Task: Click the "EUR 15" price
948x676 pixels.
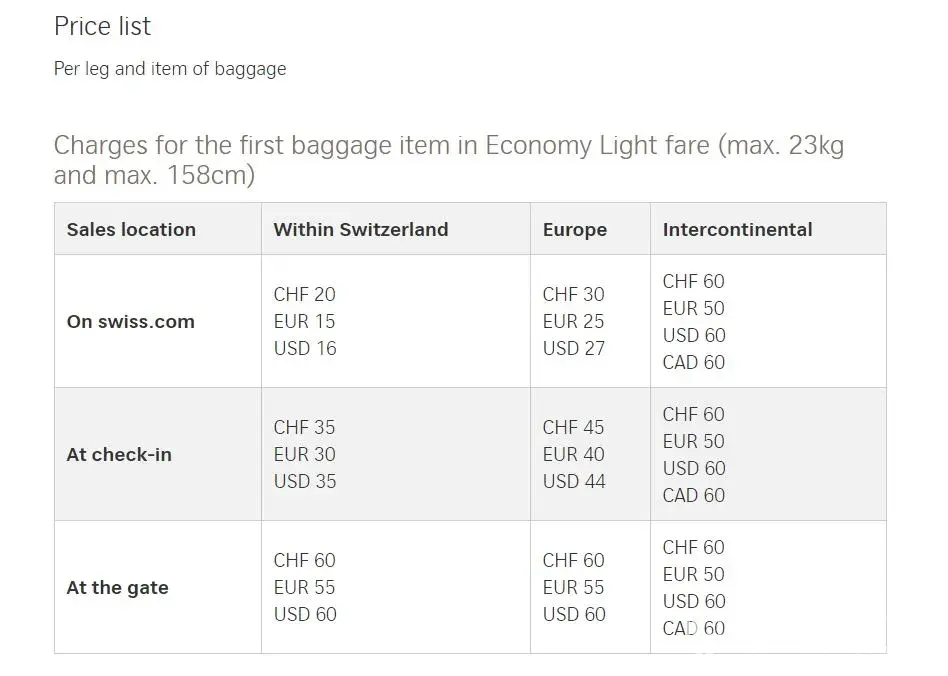Action: (304, 322)
